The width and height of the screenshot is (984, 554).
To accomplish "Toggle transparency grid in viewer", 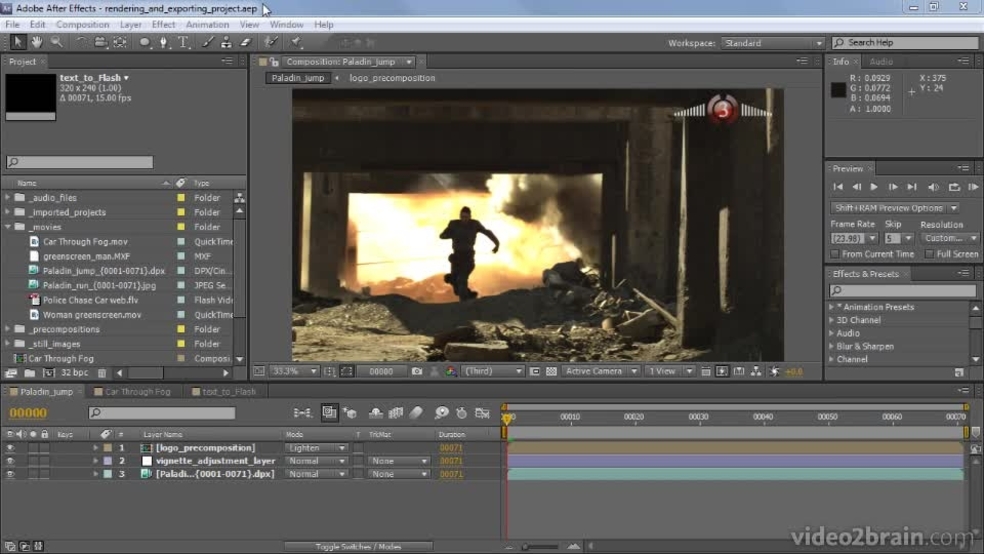I will pos(551,371).
